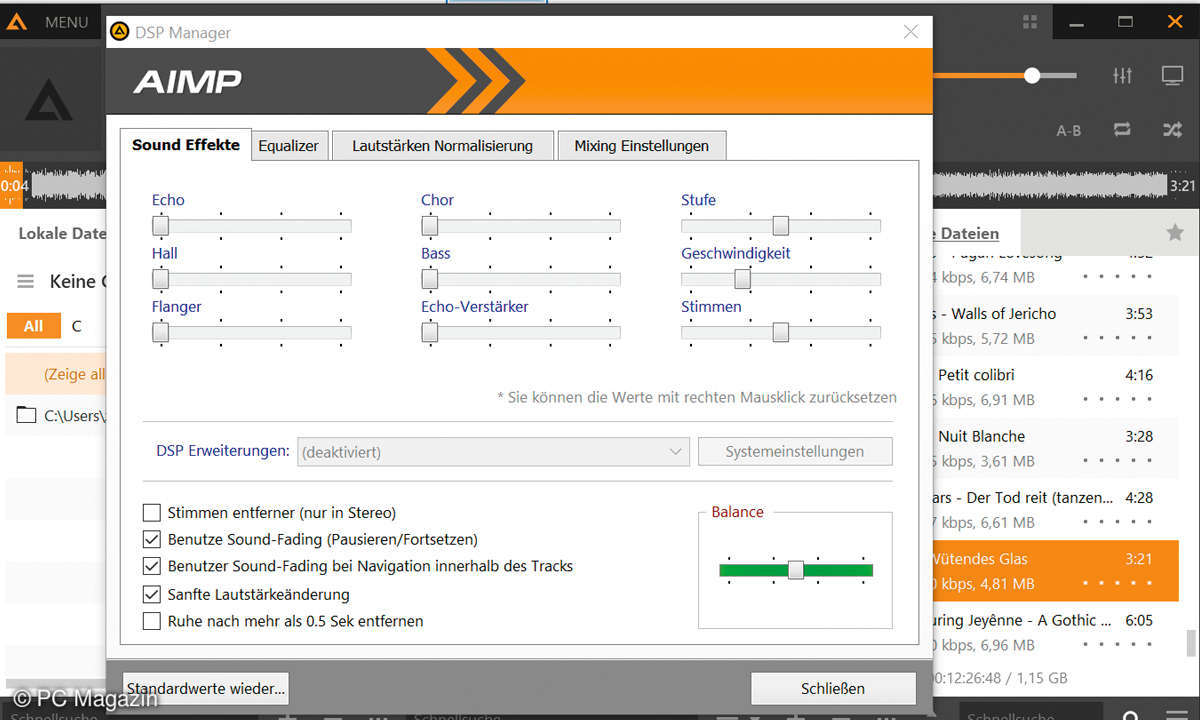Click the (Zeige all row in library
The height and width of the screenshot is (720, 1200).
[x=55, y=375]
